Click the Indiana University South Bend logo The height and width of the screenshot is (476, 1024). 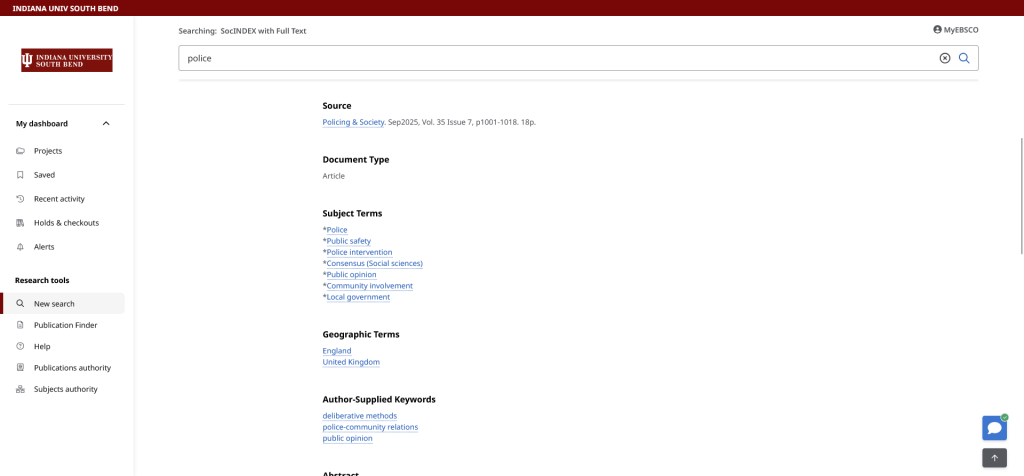67,60
